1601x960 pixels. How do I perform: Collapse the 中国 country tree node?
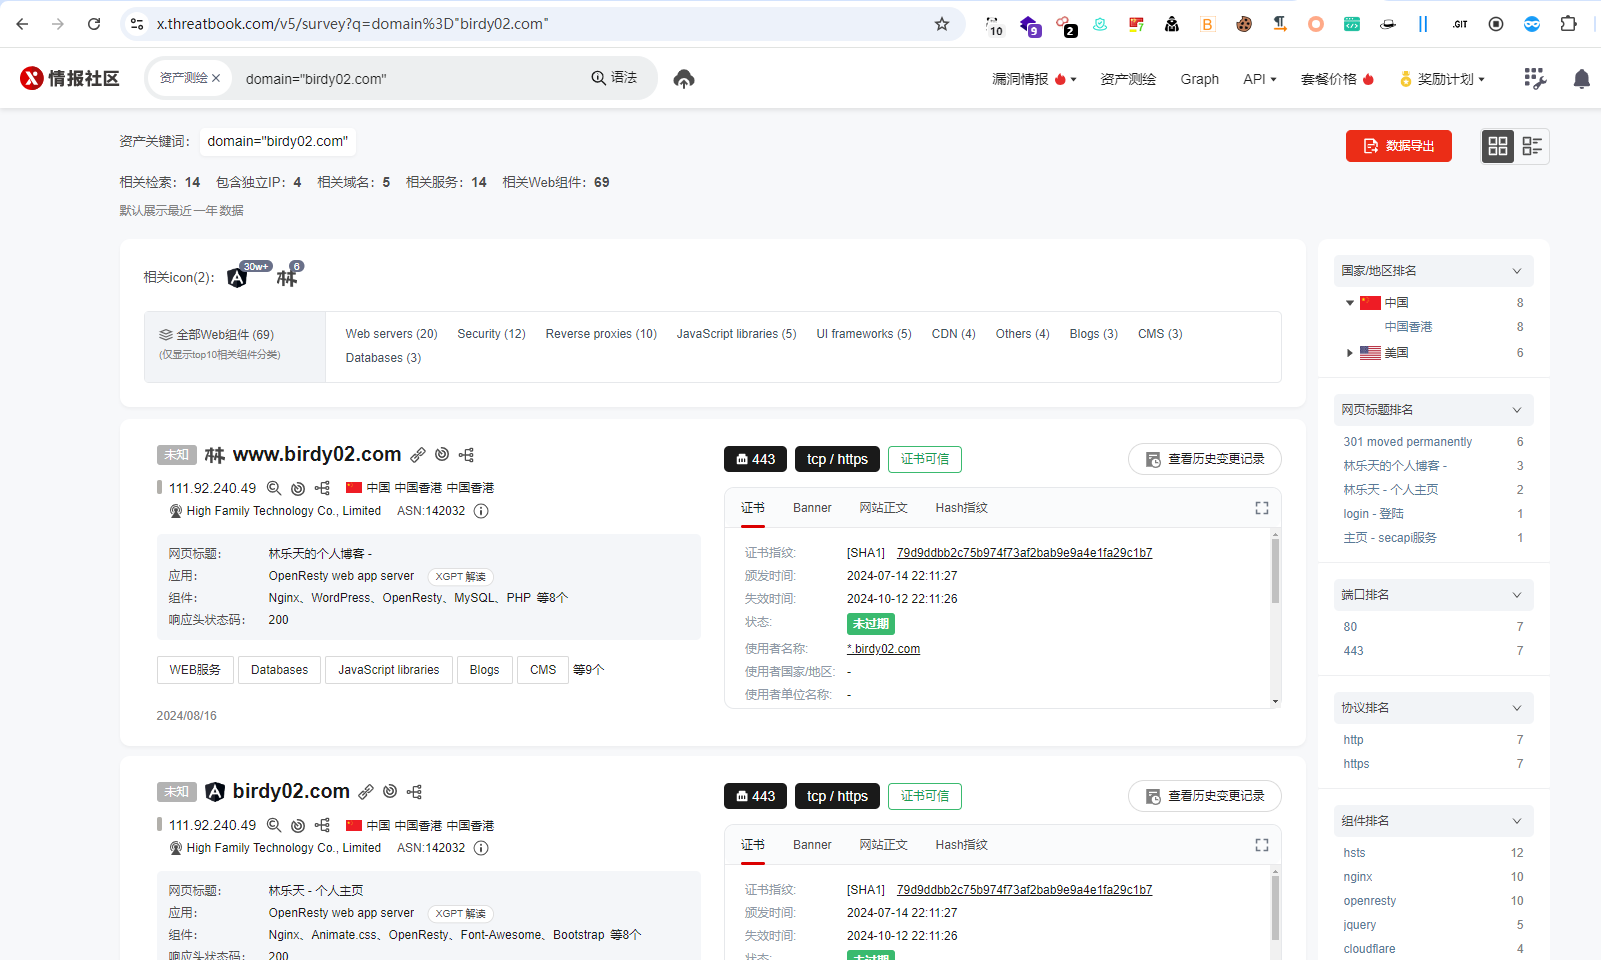tap(1350, 303)
